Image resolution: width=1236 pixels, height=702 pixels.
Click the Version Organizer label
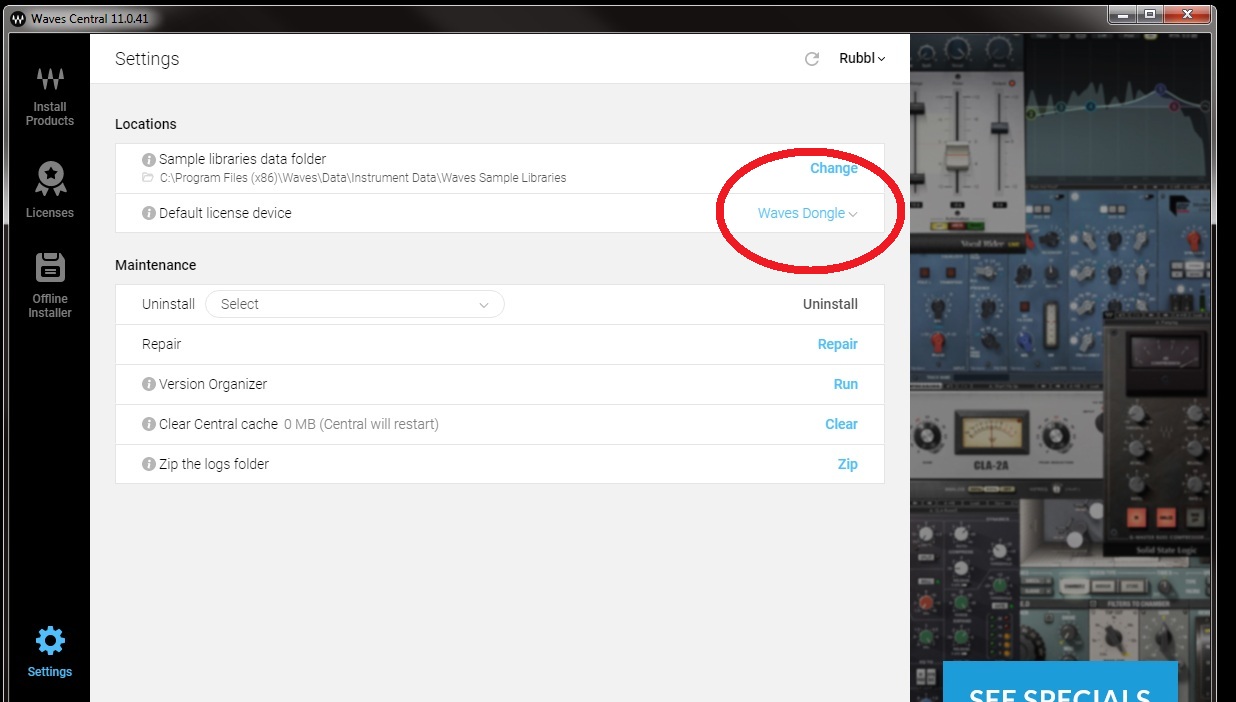(x=213, y=384)
